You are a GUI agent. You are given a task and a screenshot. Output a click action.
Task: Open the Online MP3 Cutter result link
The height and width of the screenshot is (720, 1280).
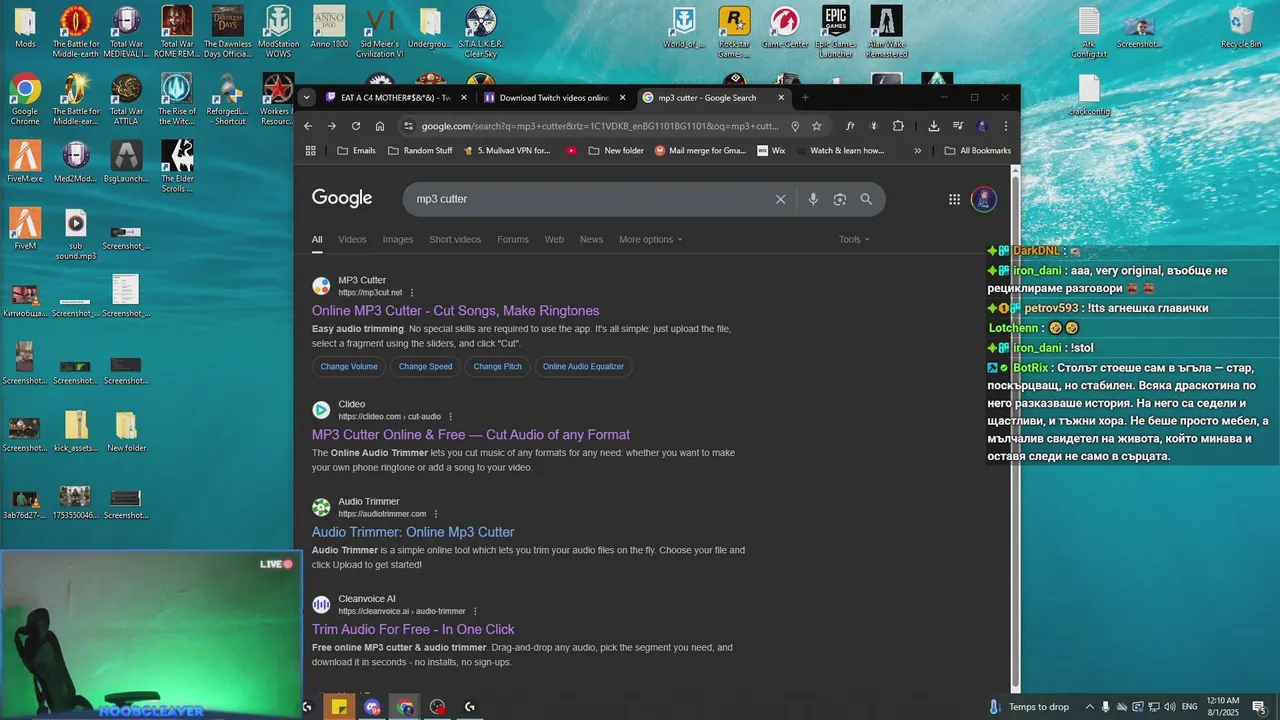(455, 311)
